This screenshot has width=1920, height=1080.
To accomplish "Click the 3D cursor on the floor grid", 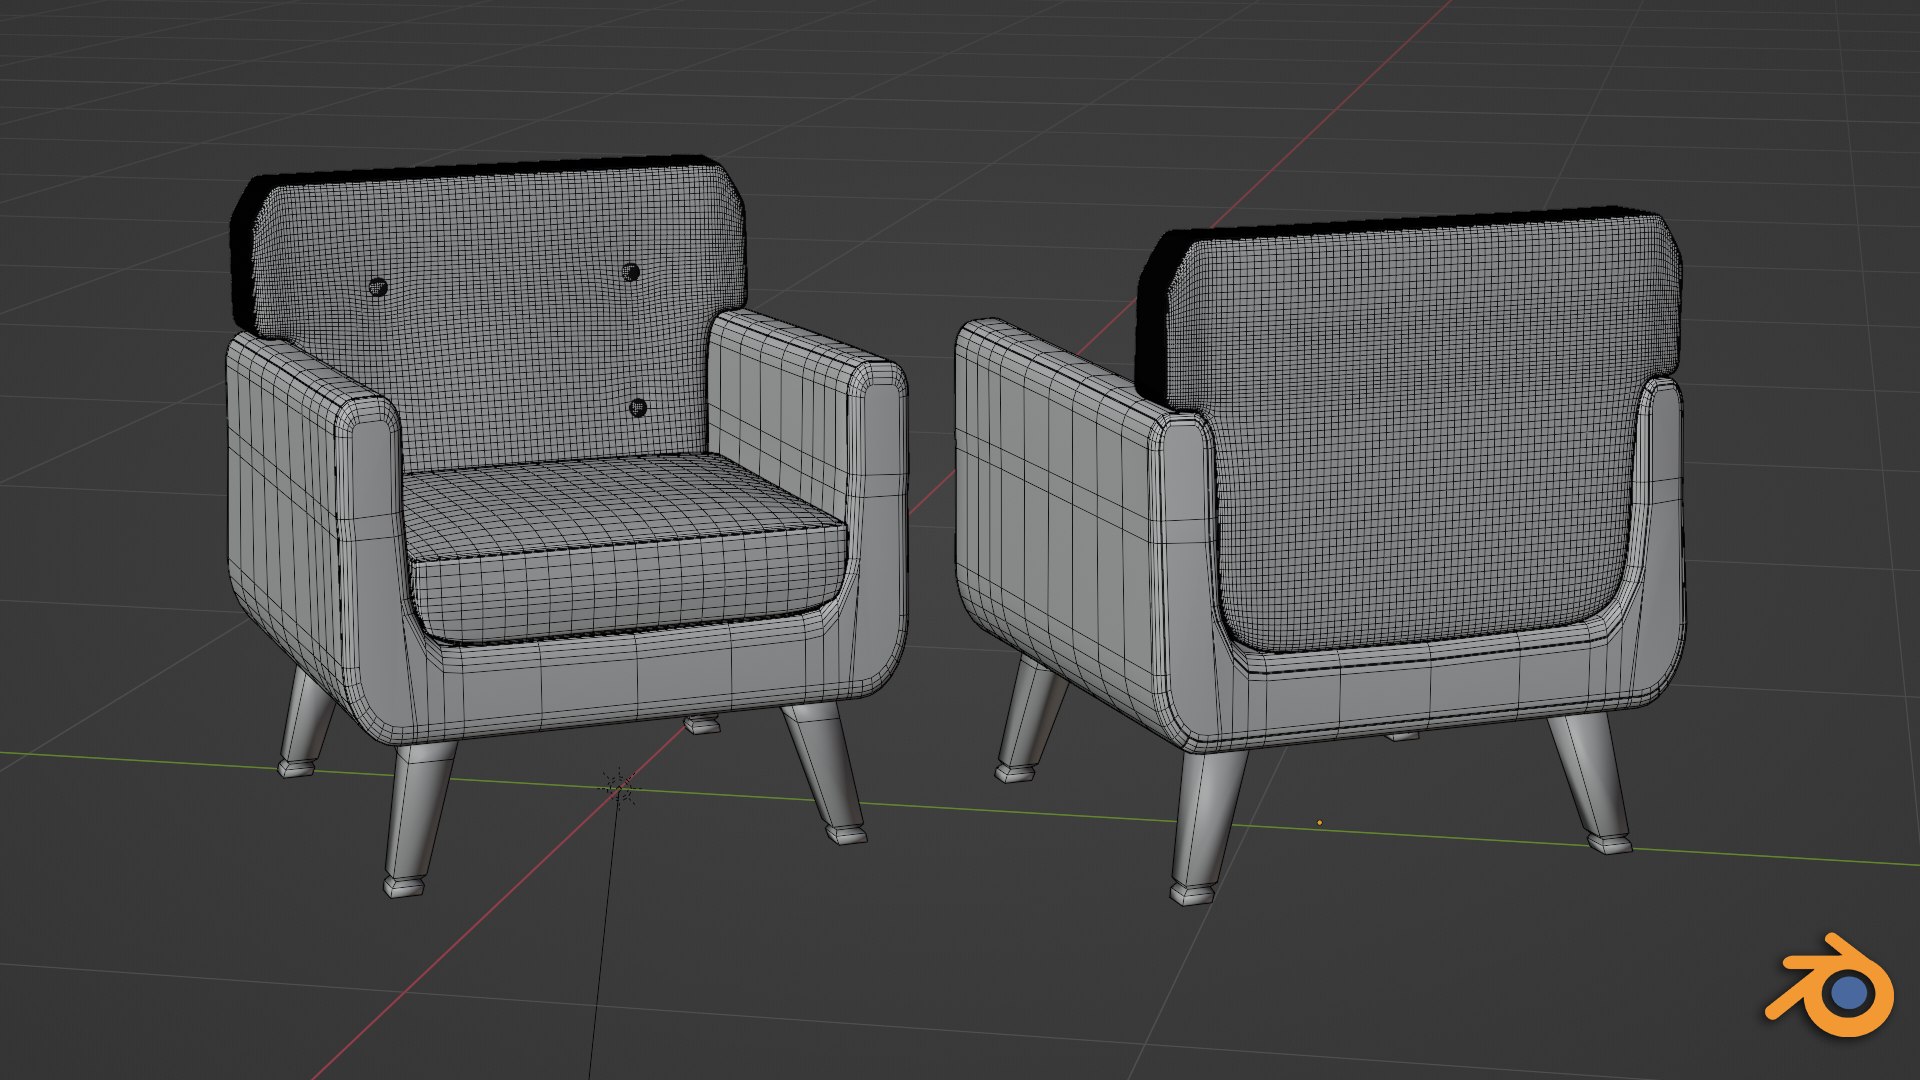I will (x=619, y=788).
